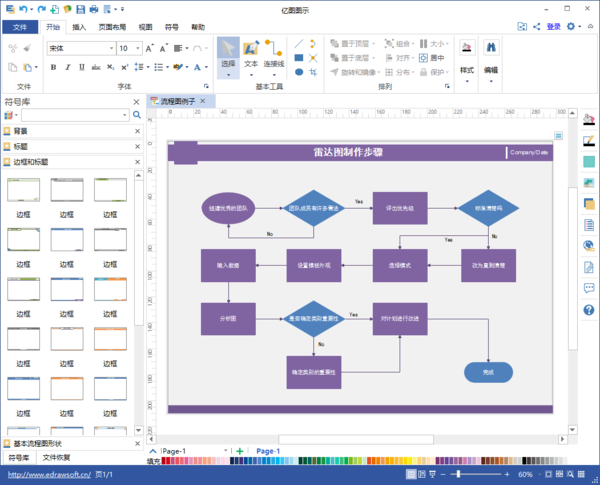Open the edrawsoft.cn website link
This screenshot has height=485, width=600.
pos(49,475)
